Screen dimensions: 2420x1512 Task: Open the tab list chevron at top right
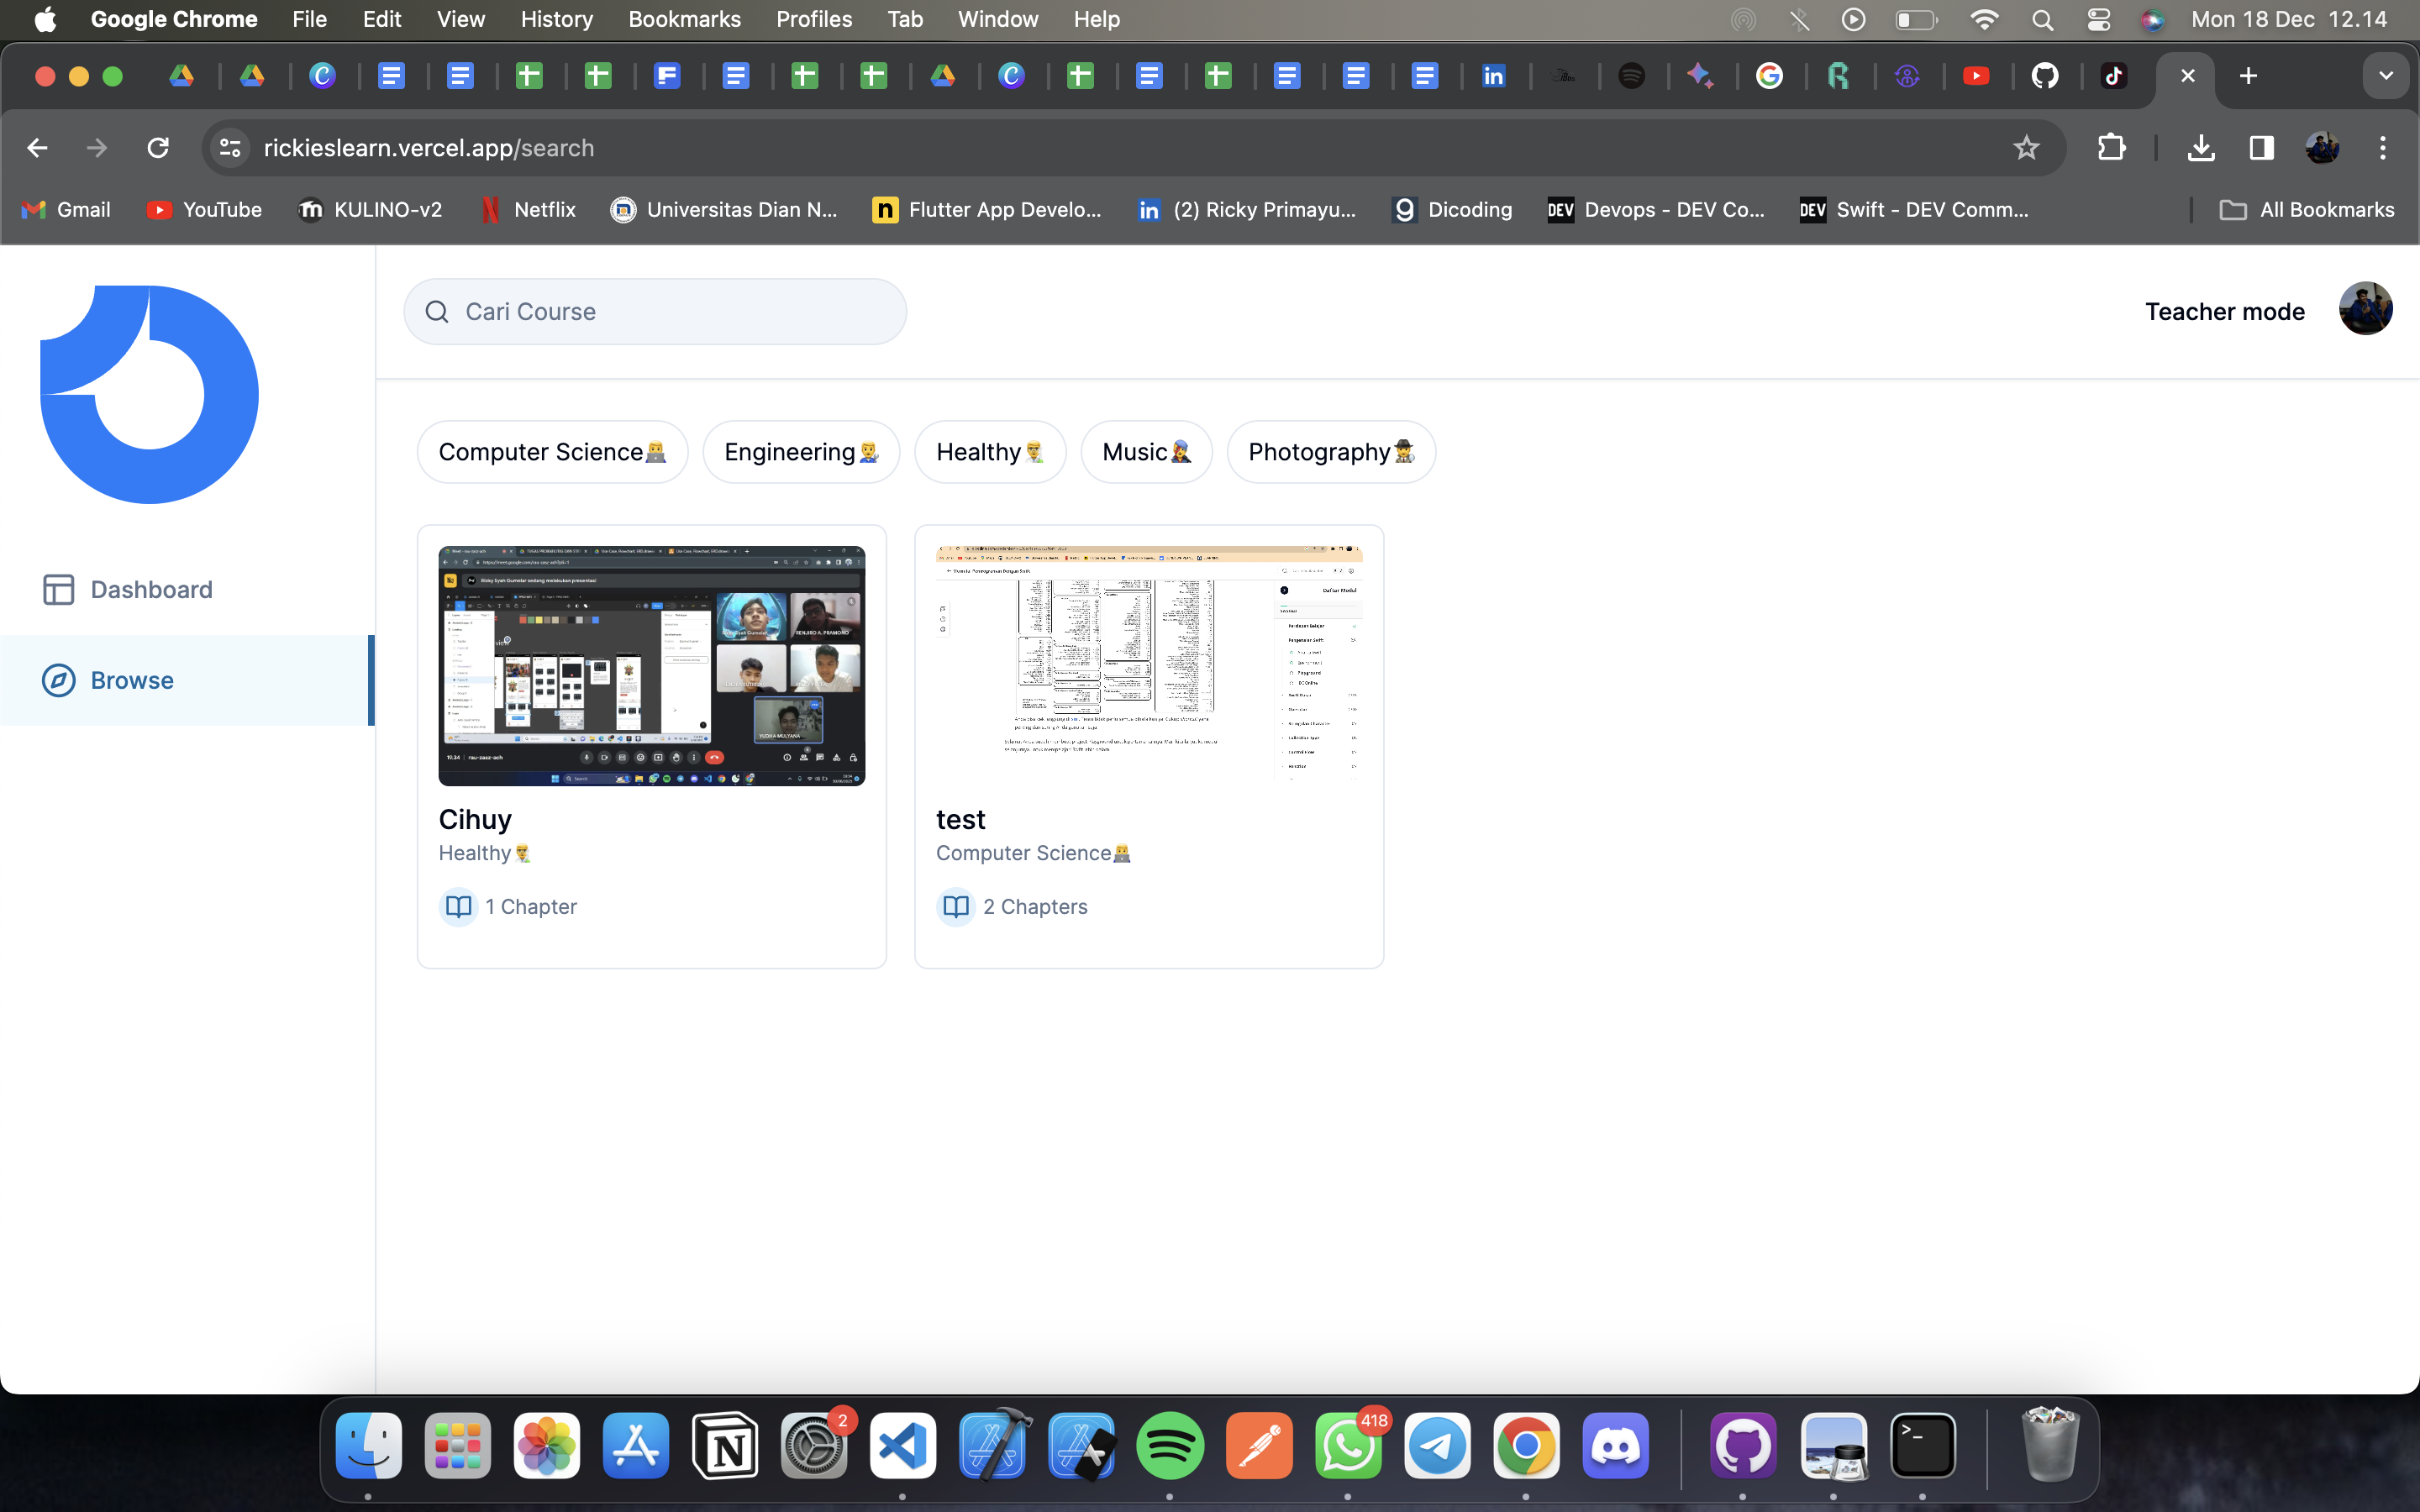pos(2386,75)
